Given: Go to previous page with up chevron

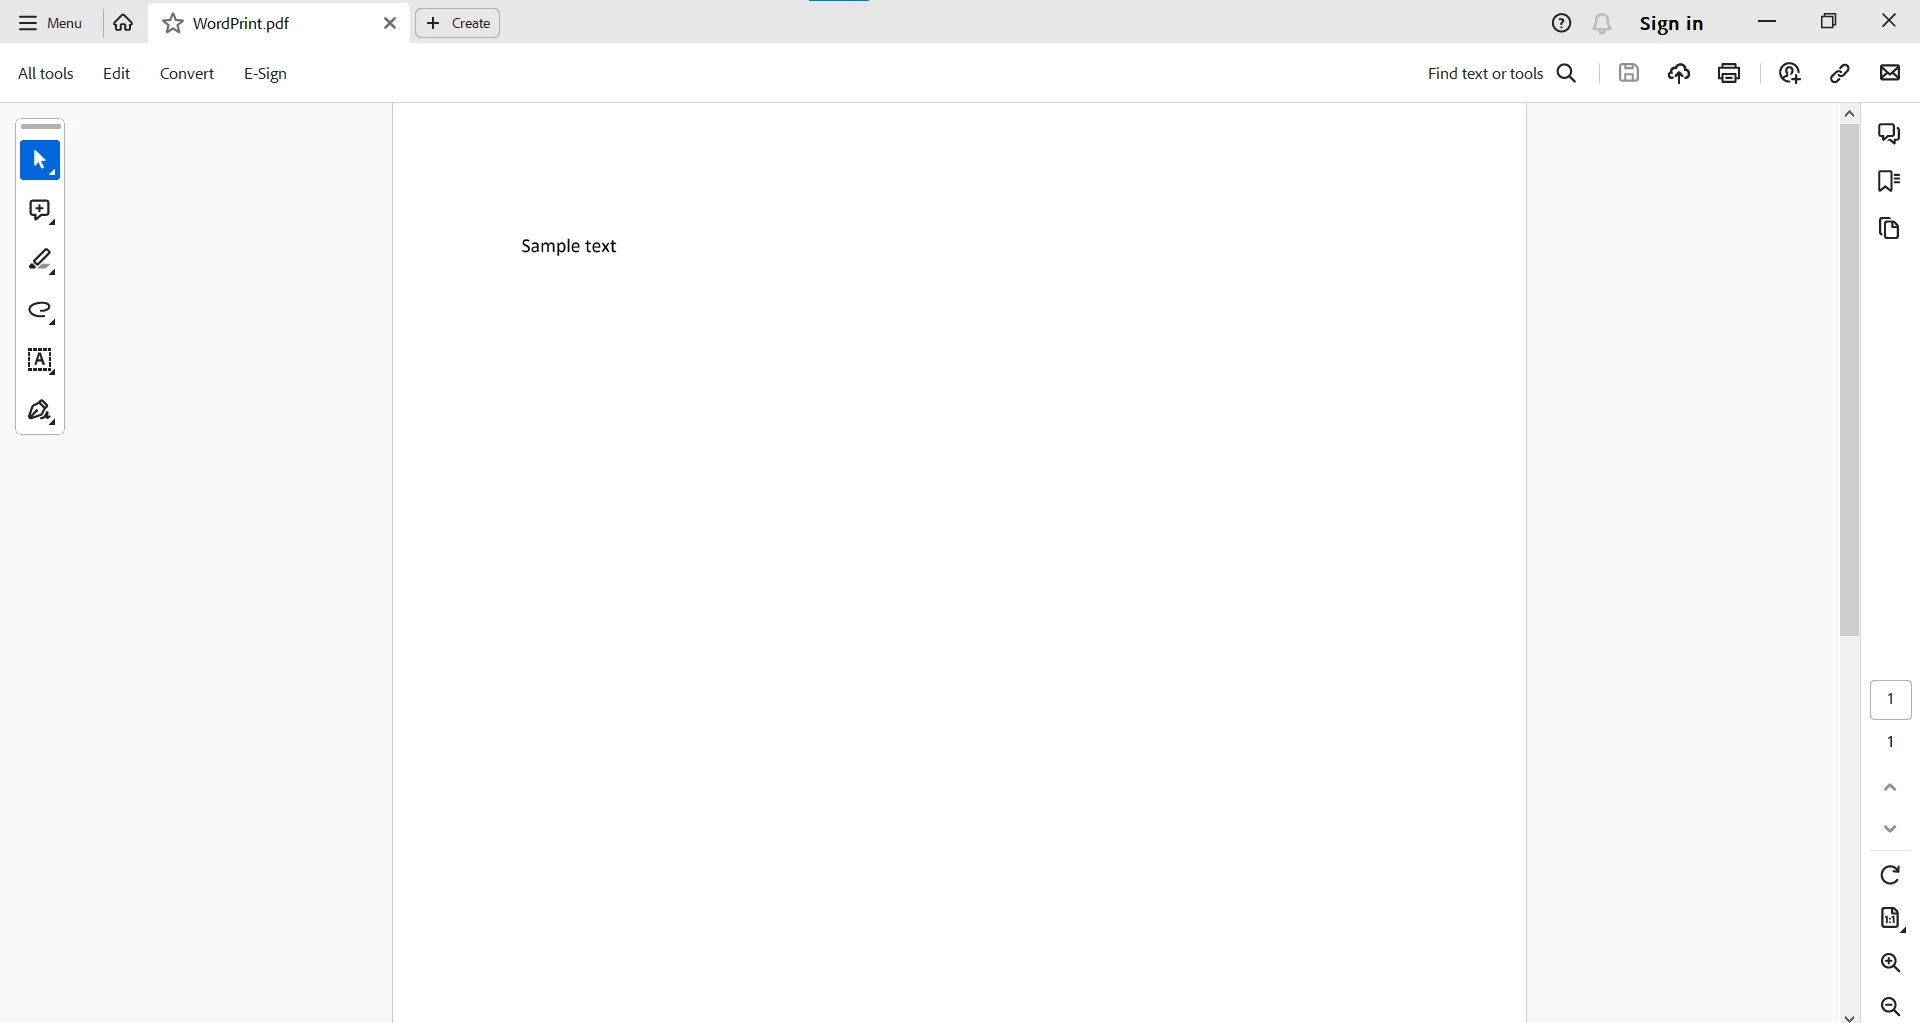Looking at the screenshot, I should (1890, 788).
